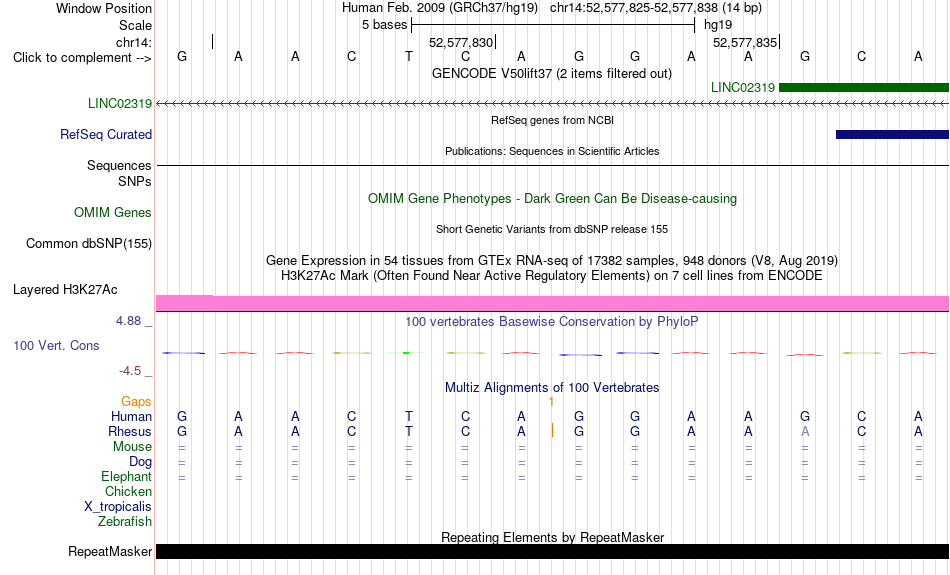Viewport: 950px width, 575px height.
Task: Select the 'chr14:' ruler label
Action: (133, 42)
